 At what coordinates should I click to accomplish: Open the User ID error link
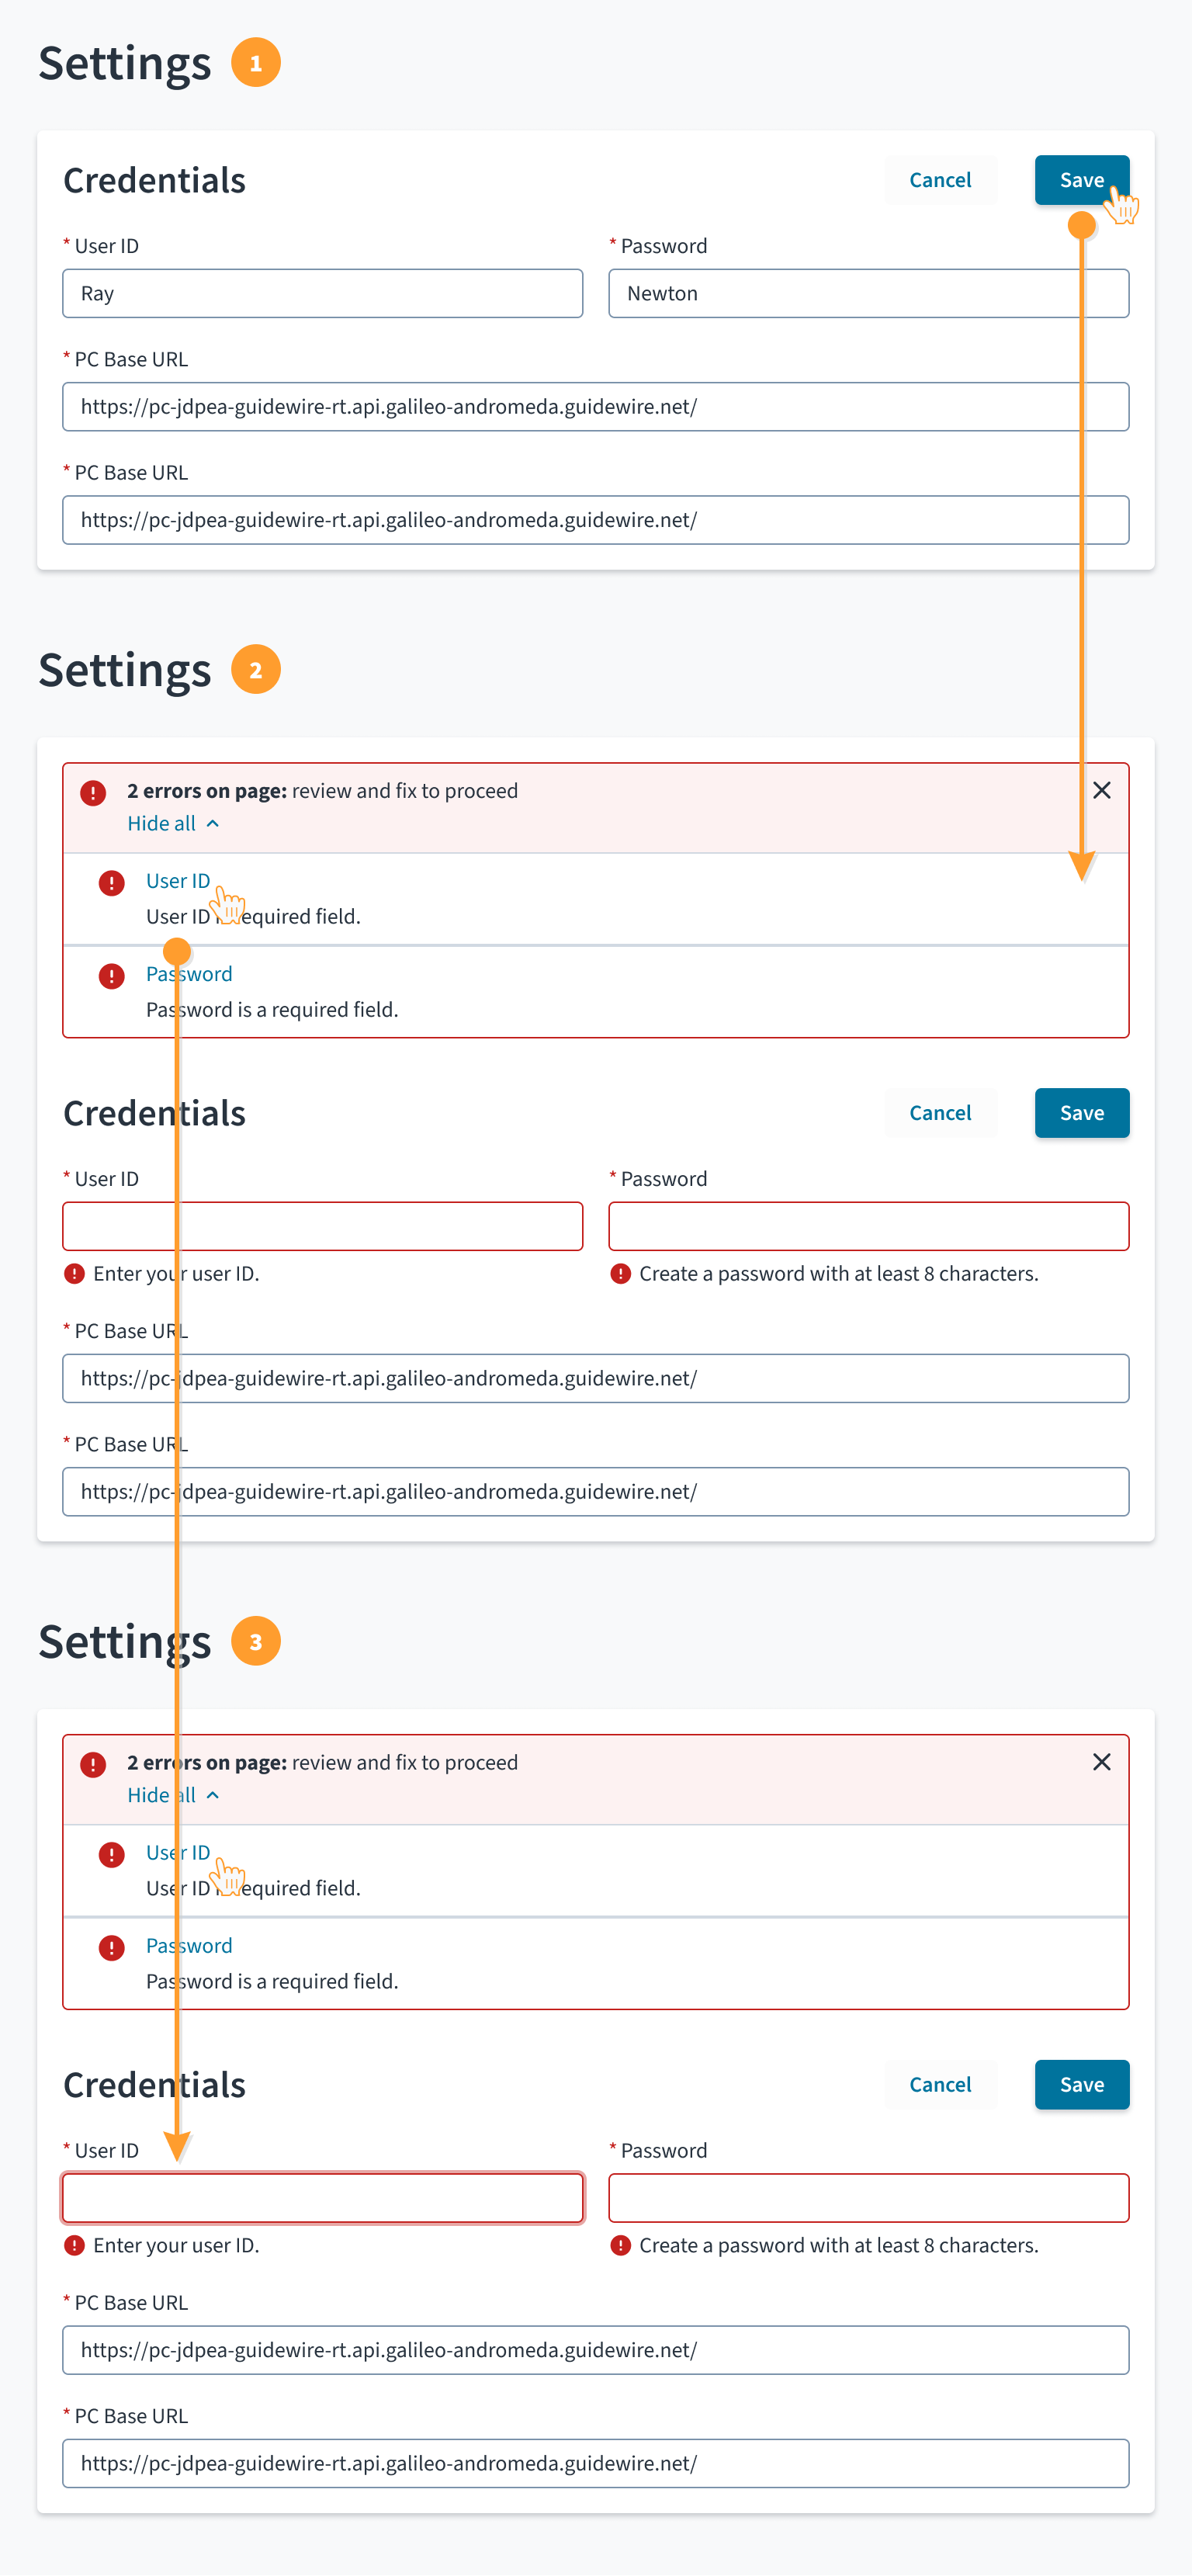point(178,881)
